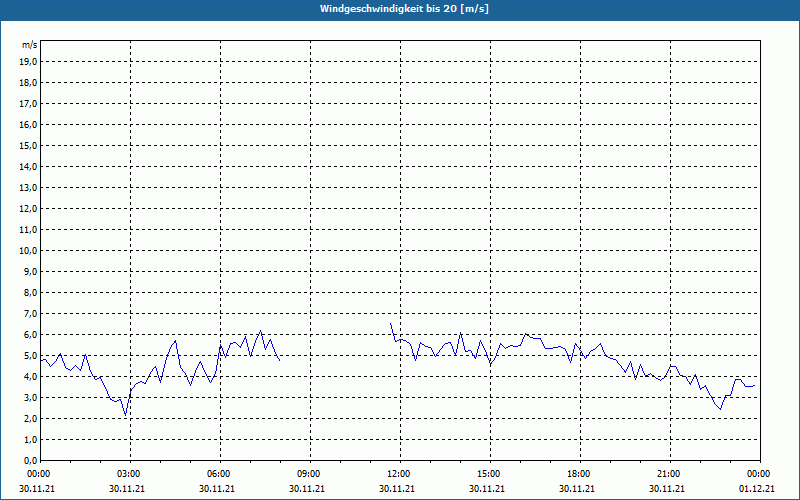
Task: Click the 3,0 y-axis label
Action: [x=31, y=397]
